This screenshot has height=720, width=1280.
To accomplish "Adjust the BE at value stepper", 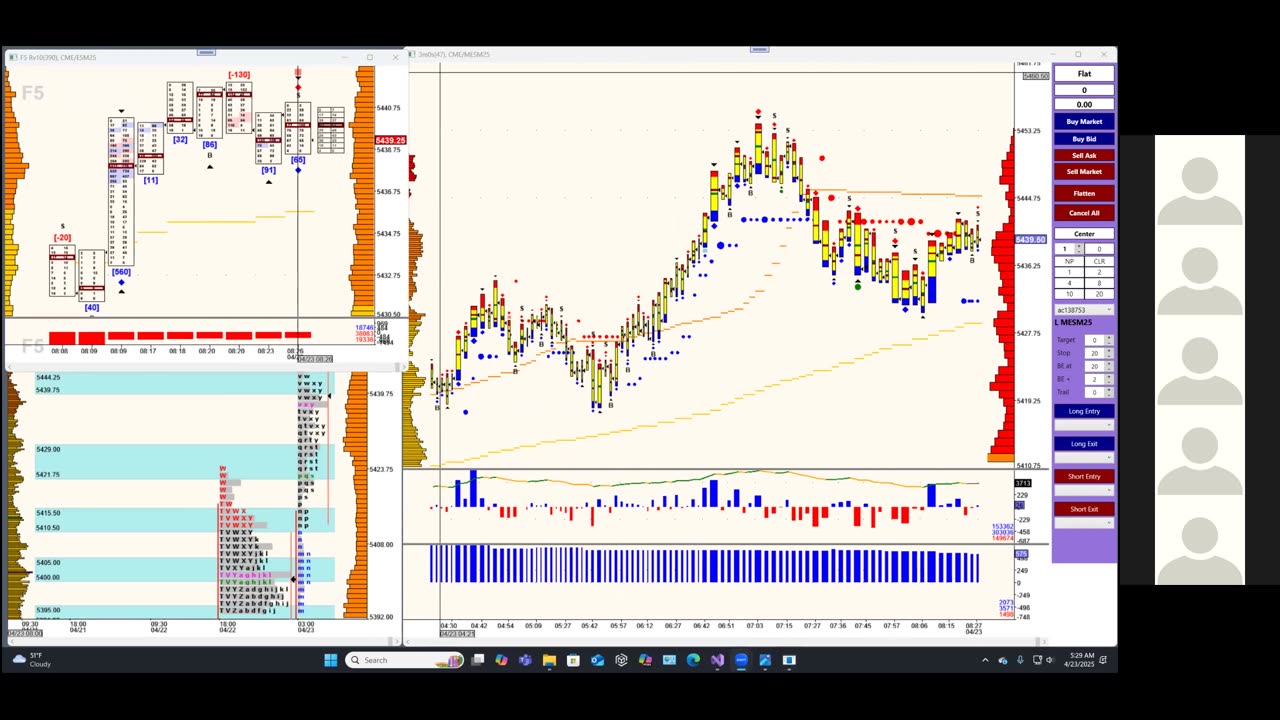I will [x=1109, y=366].
